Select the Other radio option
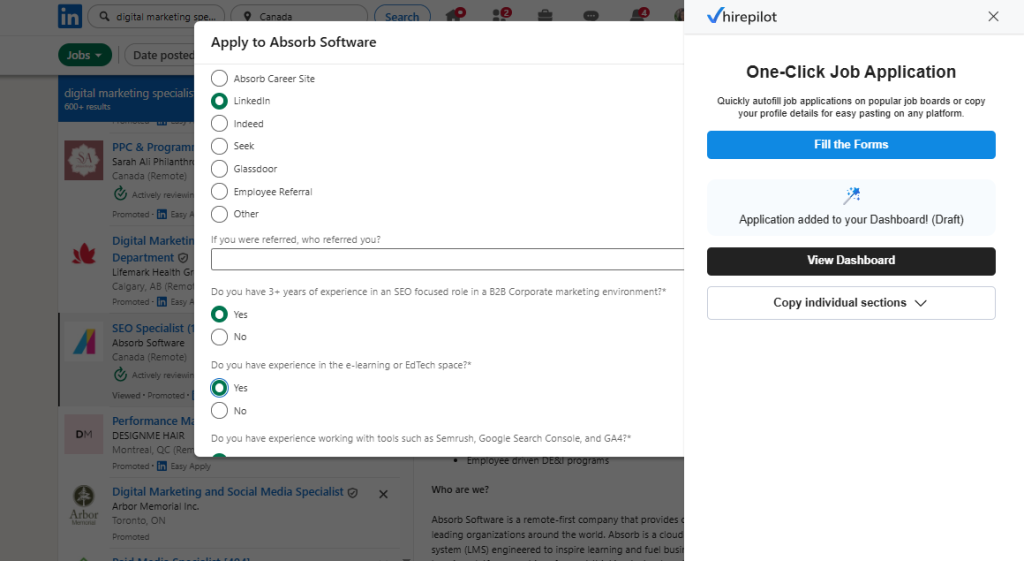Screen dimensions: 1024x561 point(219,214)
